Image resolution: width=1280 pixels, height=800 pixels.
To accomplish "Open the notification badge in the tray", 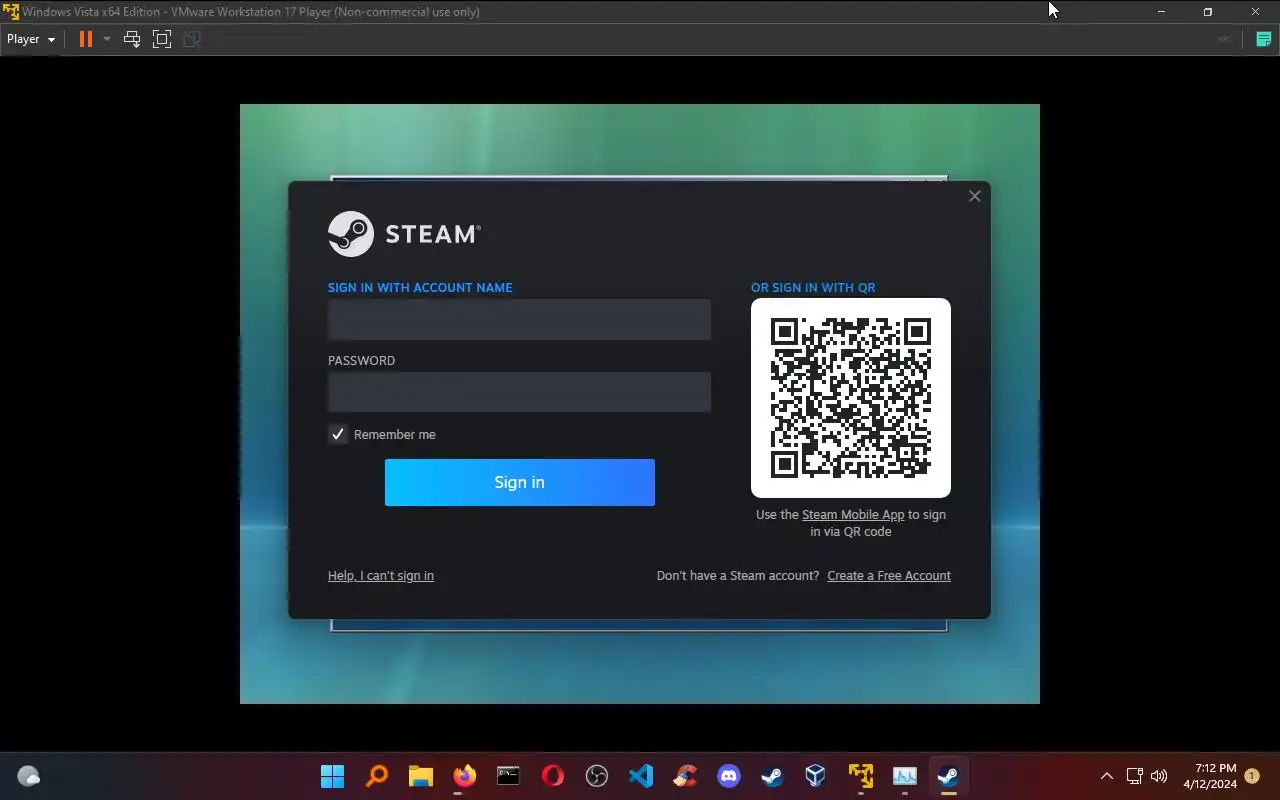I will [x=1252, y=776].
